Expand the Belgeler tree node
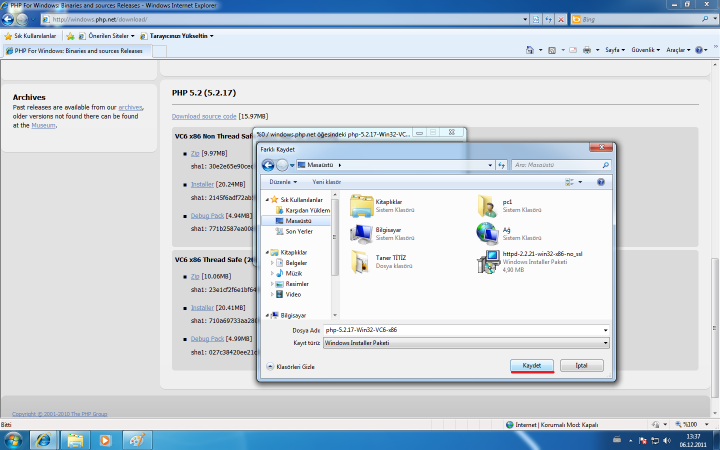The image size is (720, 450). [x=272, y=263]
